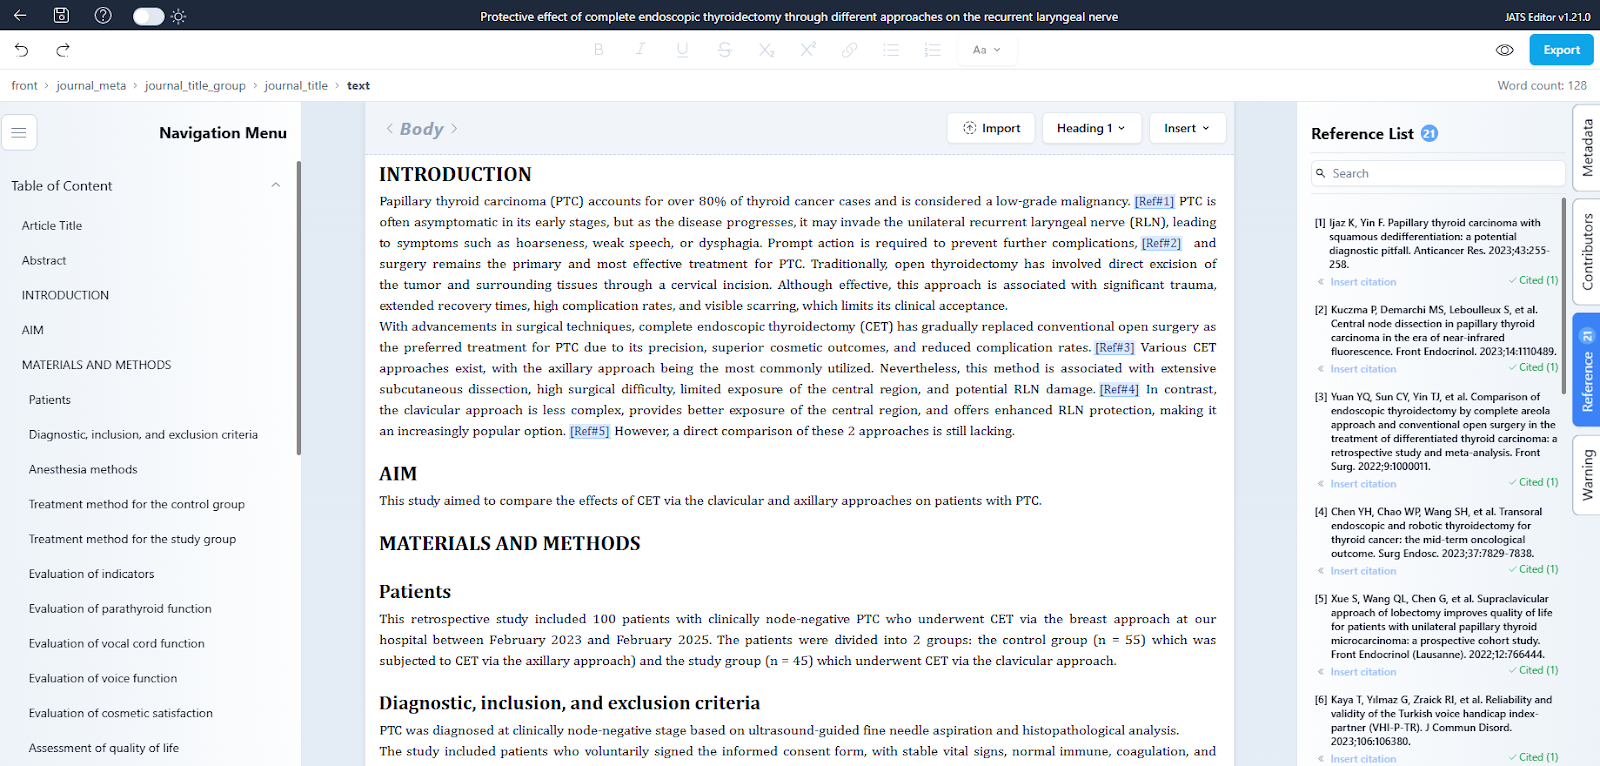Viewport: 1600px width, 766px height.
Task: Redo the last action
Action: tap(63, 50)
